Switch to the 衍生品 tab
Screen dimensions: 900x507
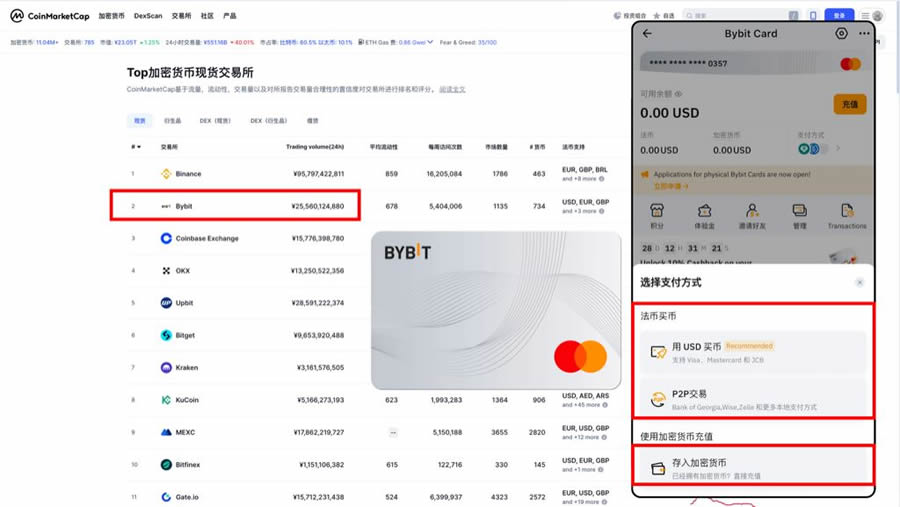point(173,121)
